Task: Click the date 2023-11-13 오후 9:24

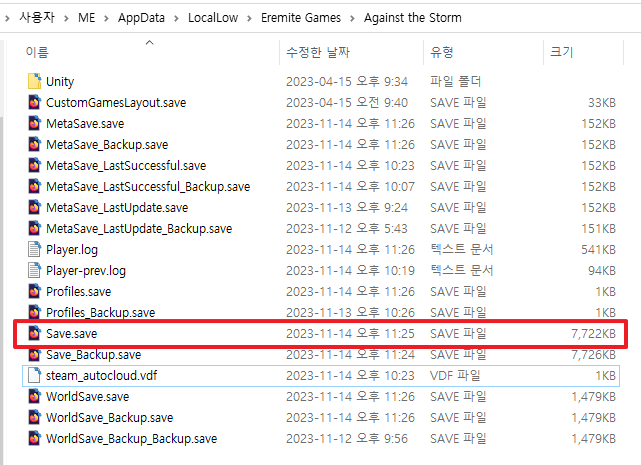Action: click(x=347, y=208)
